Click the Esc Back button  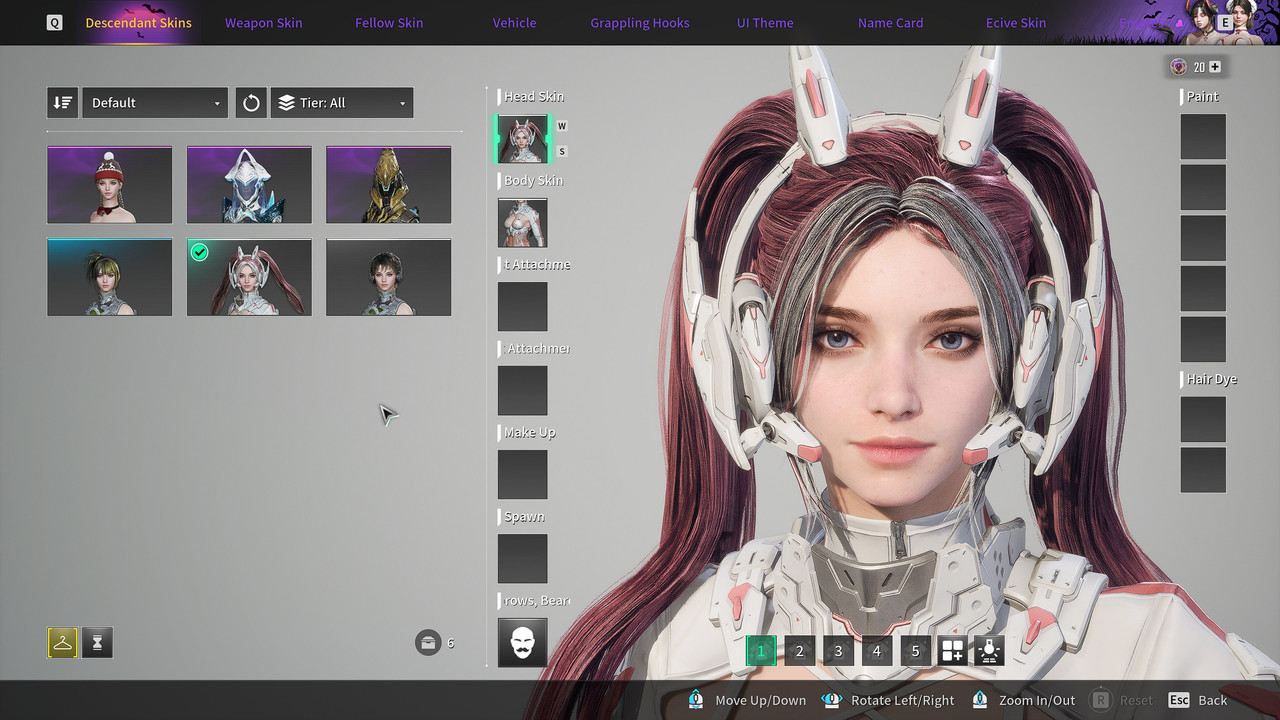pyautogui.click(x=1198, y=700)
